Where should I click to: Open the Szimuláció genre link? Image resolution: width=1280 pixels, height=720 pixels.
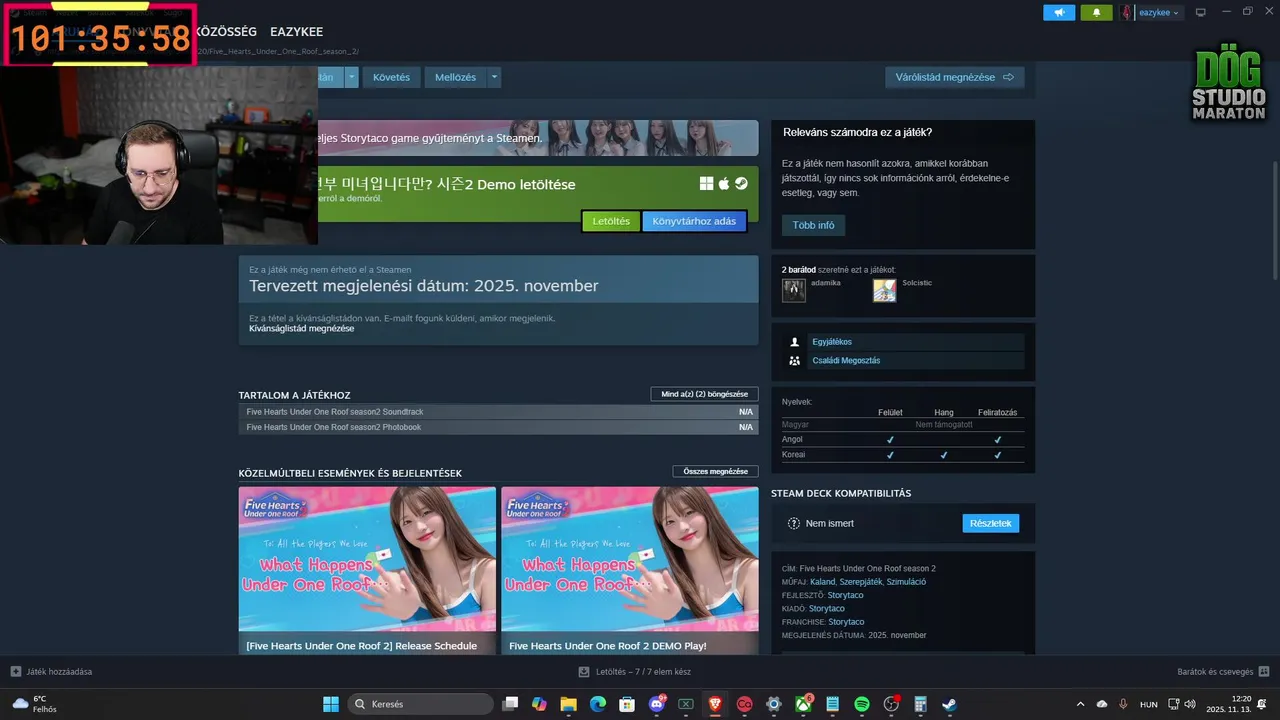[906, 582]
